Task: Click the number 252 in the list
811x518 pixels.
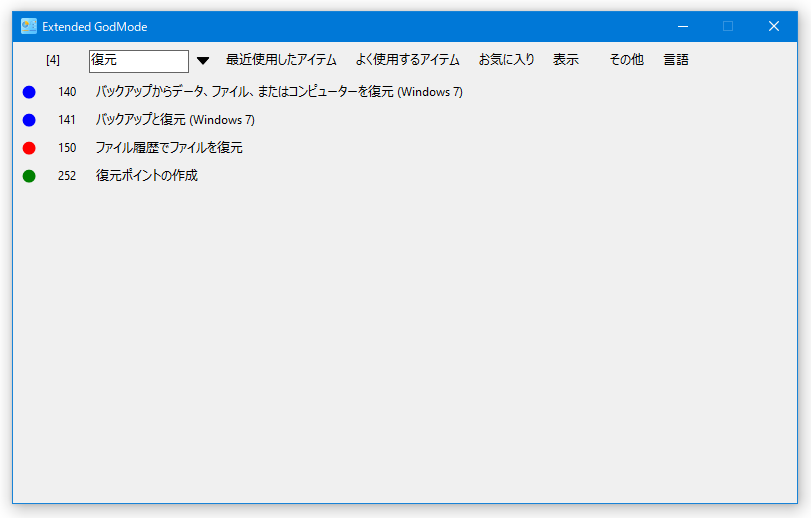Action: pyautogui.click(x=67, y=176)
